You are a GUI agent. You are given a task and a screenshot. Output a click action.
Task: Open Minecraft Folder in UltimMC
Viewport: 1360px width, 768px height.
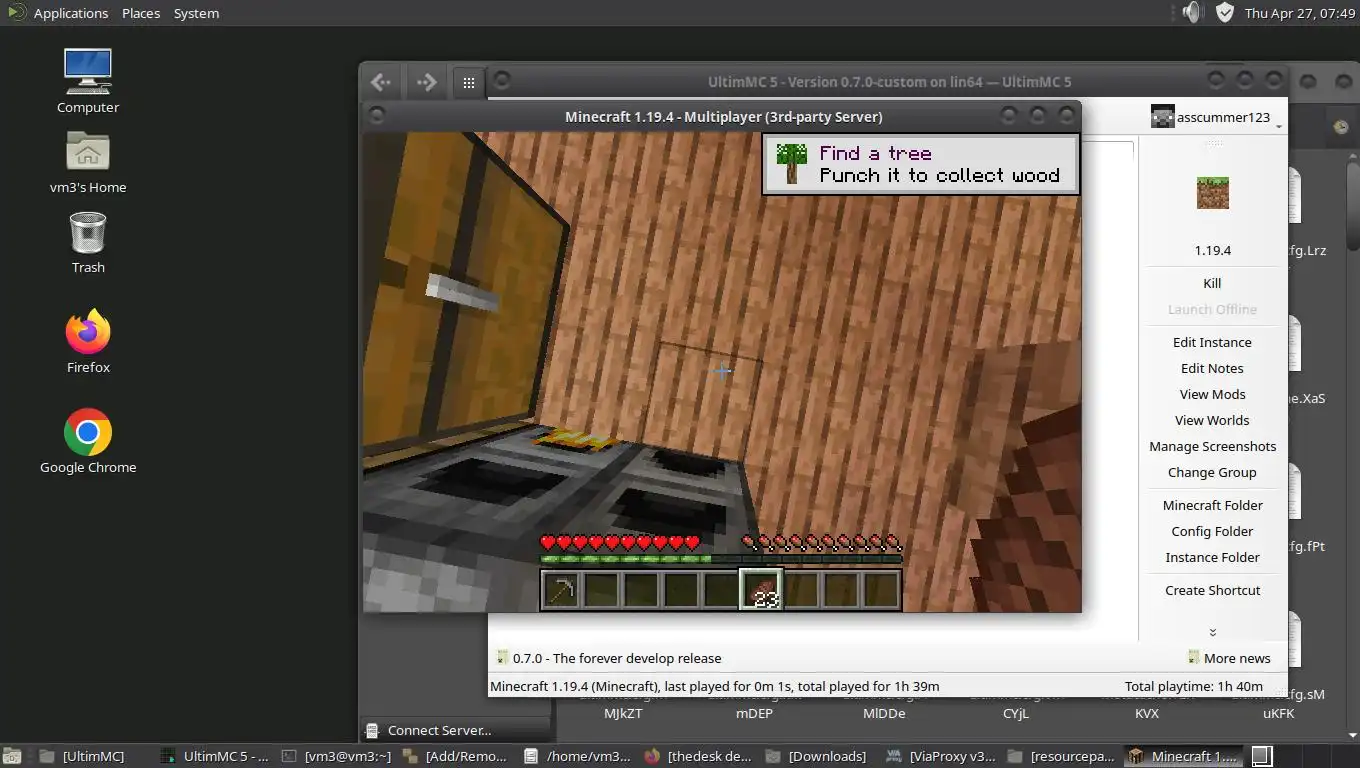tap(1212, 505)
